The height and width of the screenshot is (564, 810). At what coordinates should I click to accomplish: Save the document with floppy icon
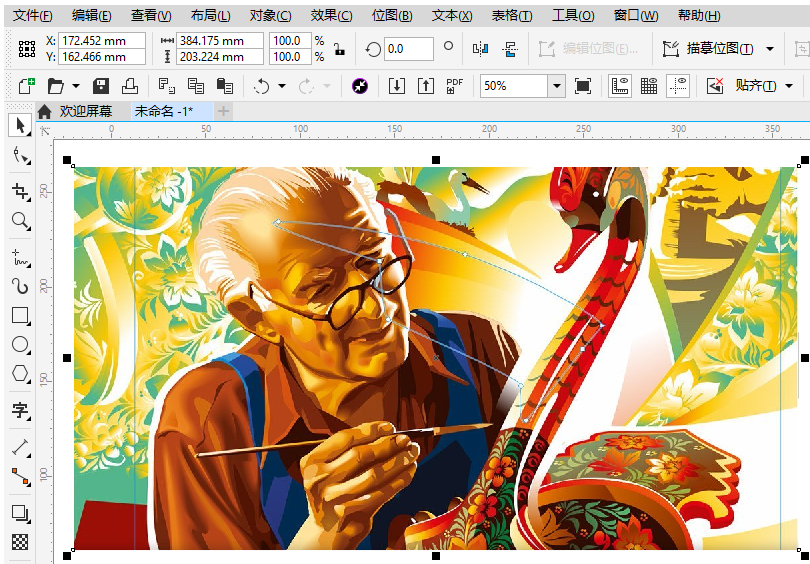click(x=101, y=86)
